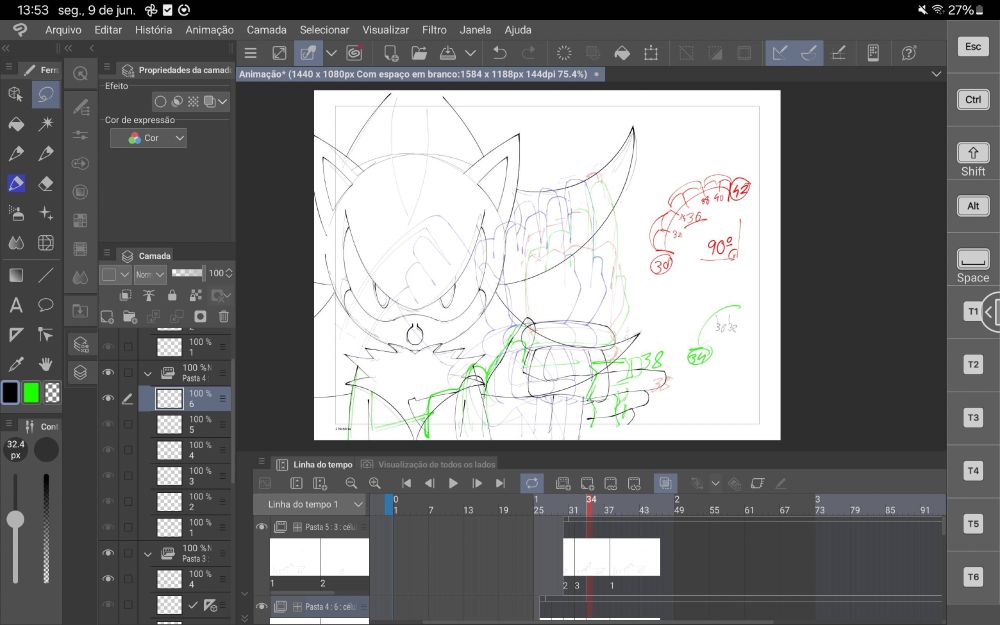
Task: Select the Lasso selection tool
Action: [x=45, y=94]
